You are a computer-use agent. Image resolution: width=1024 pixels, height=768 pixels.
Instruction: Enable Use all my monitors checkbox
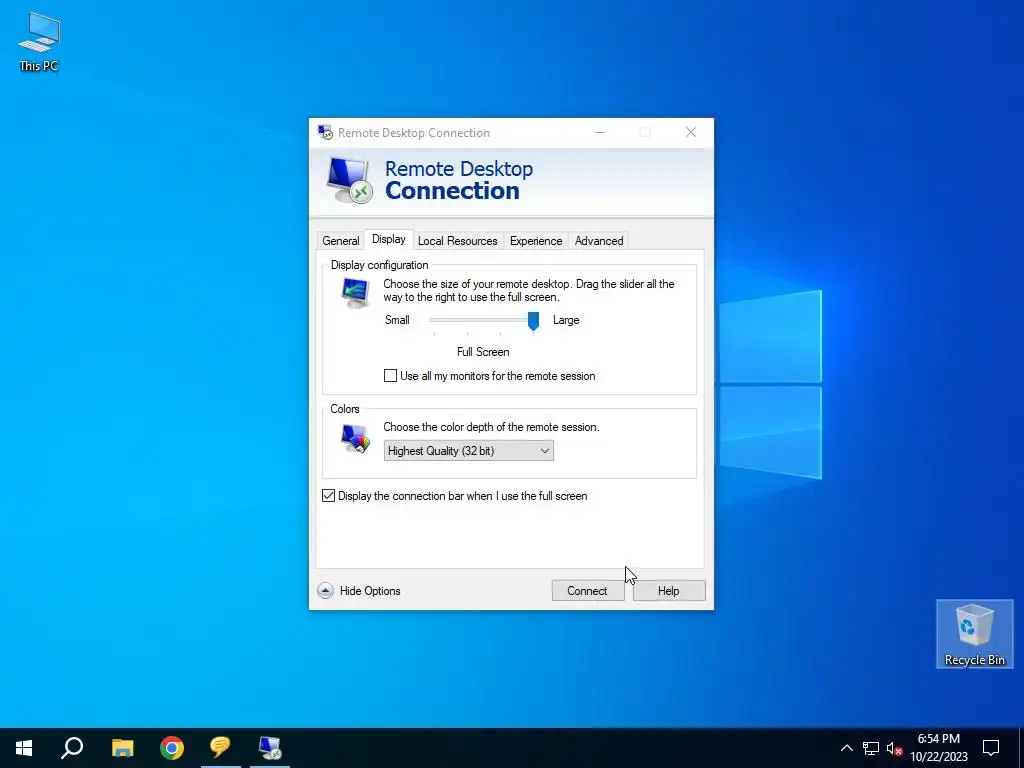click(x=391, y=376)
